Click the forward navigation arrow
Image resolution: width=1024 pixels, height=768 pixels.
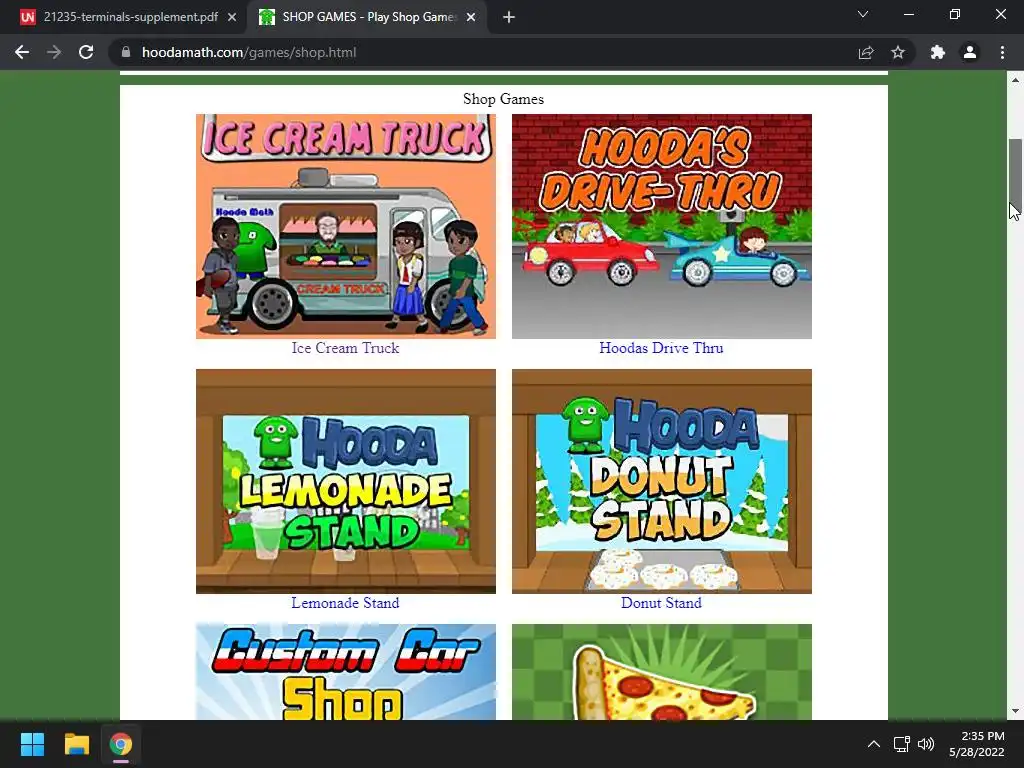click(54, 52)
